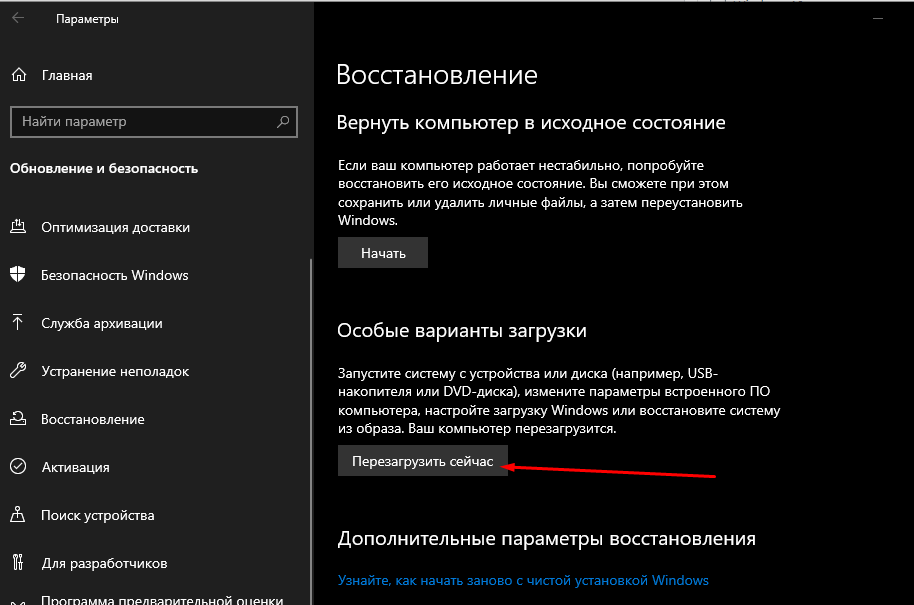Viewport: 914px width, 605px height.
Task: Click the back arrow in the title bar
Action: click(18, 18)
